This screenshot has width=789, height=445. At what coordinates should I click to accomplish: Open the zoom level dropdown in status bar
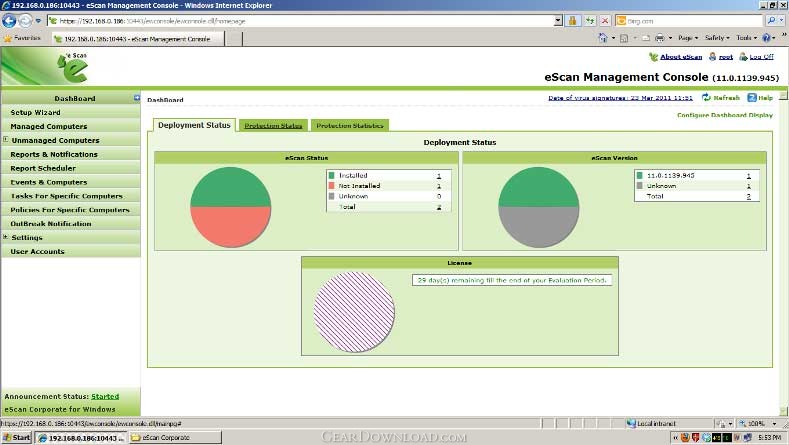[x=778, y=424]
